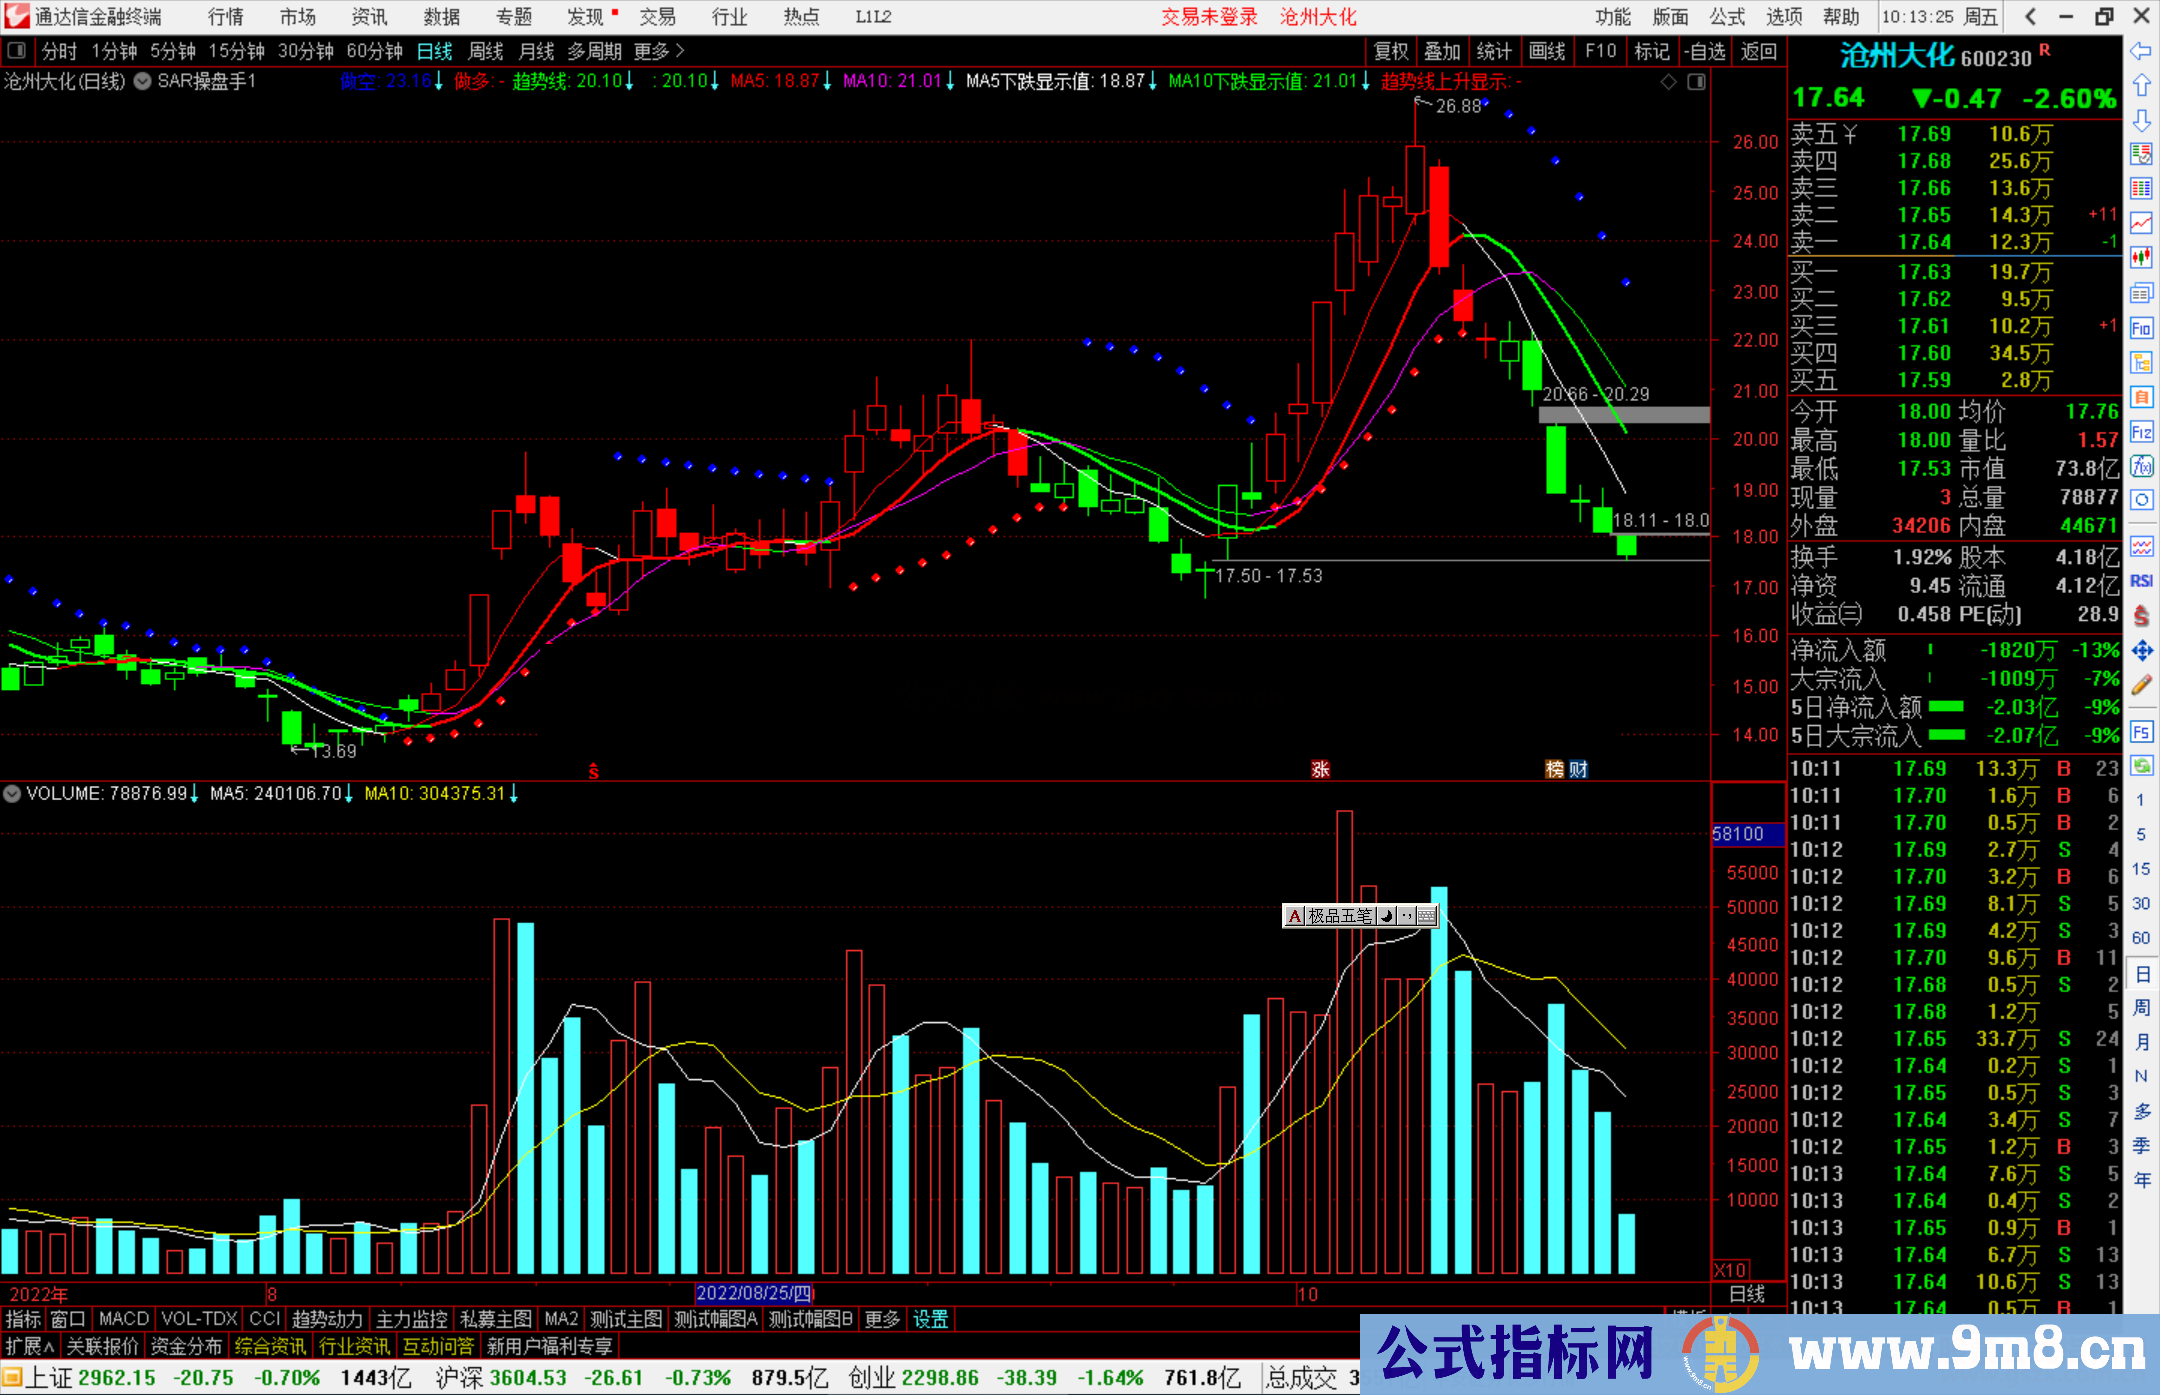The image size is (2160, 1395).
Task: Select the 周线 period
Action: pyautogui.click(x=486, y=51)
